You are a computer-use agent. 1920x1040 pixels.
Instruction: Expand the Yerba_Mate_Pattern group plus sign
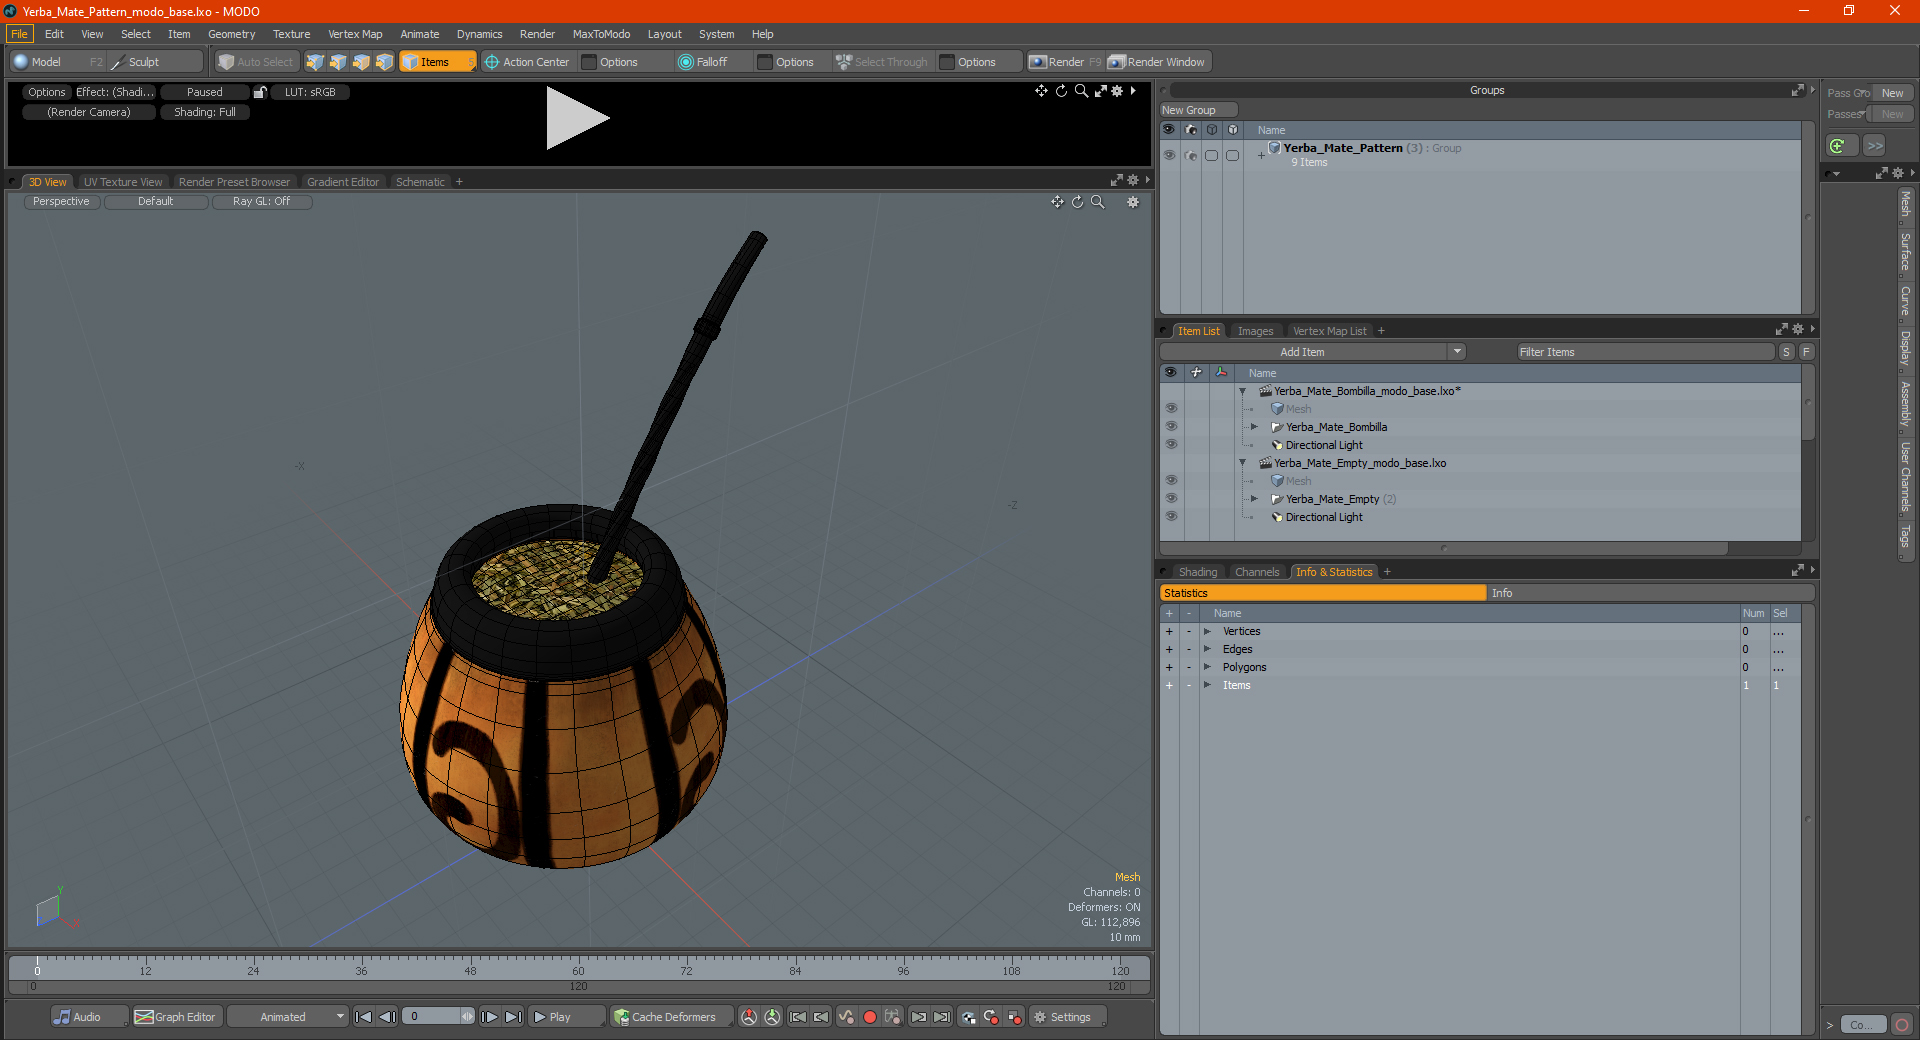pyautogui.click(x=1261, y=155)
